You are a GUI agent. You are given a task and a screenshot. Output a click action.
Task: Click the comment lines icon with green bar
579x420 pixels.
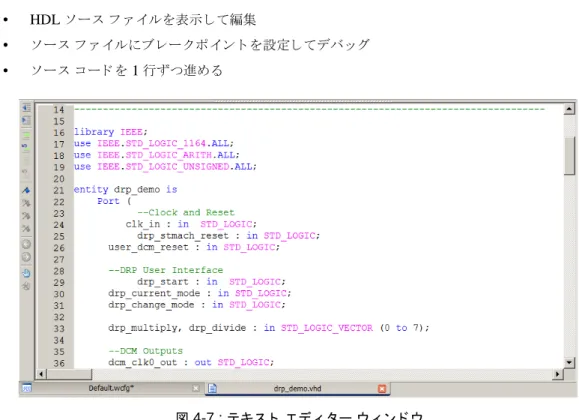pyautogui.click(x=26, y=136)
